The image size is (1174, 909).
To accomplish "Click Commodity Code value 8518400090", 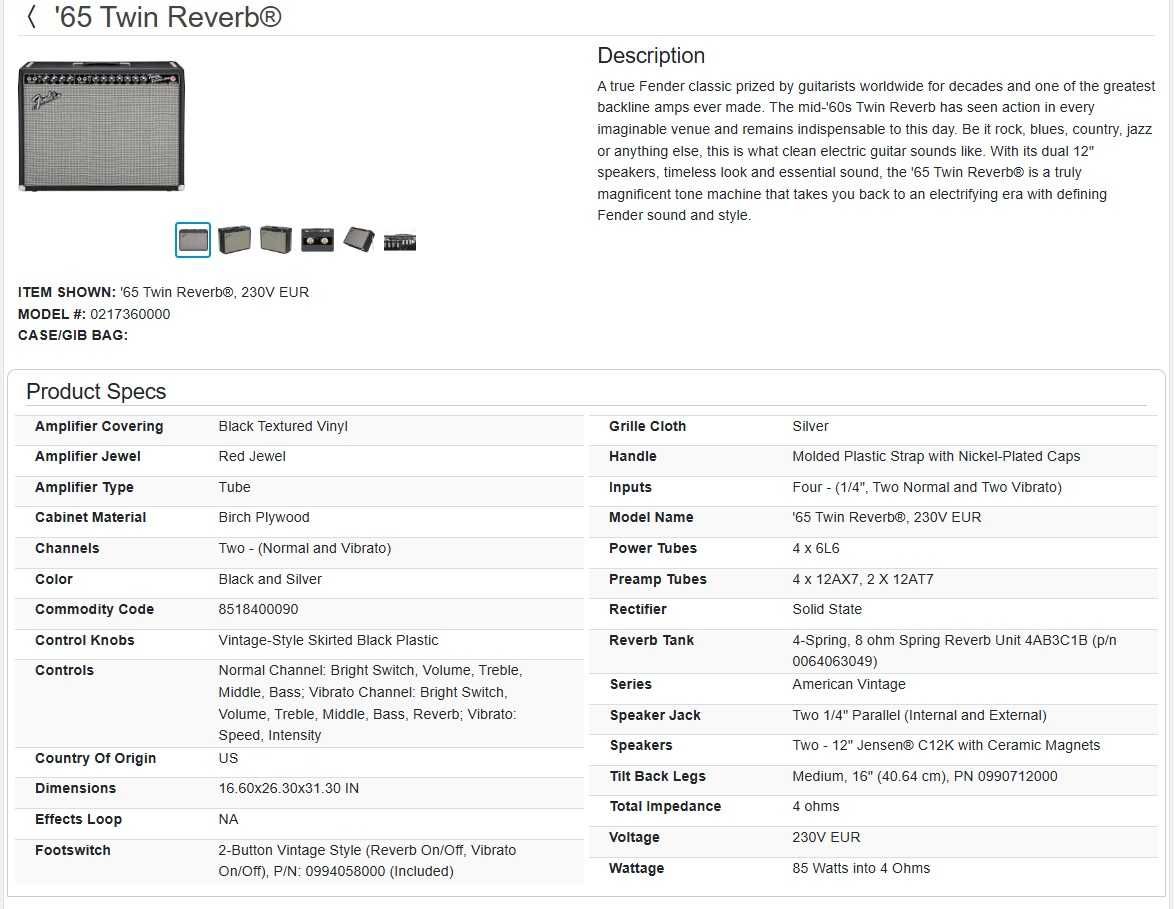I will pos(258,609).
